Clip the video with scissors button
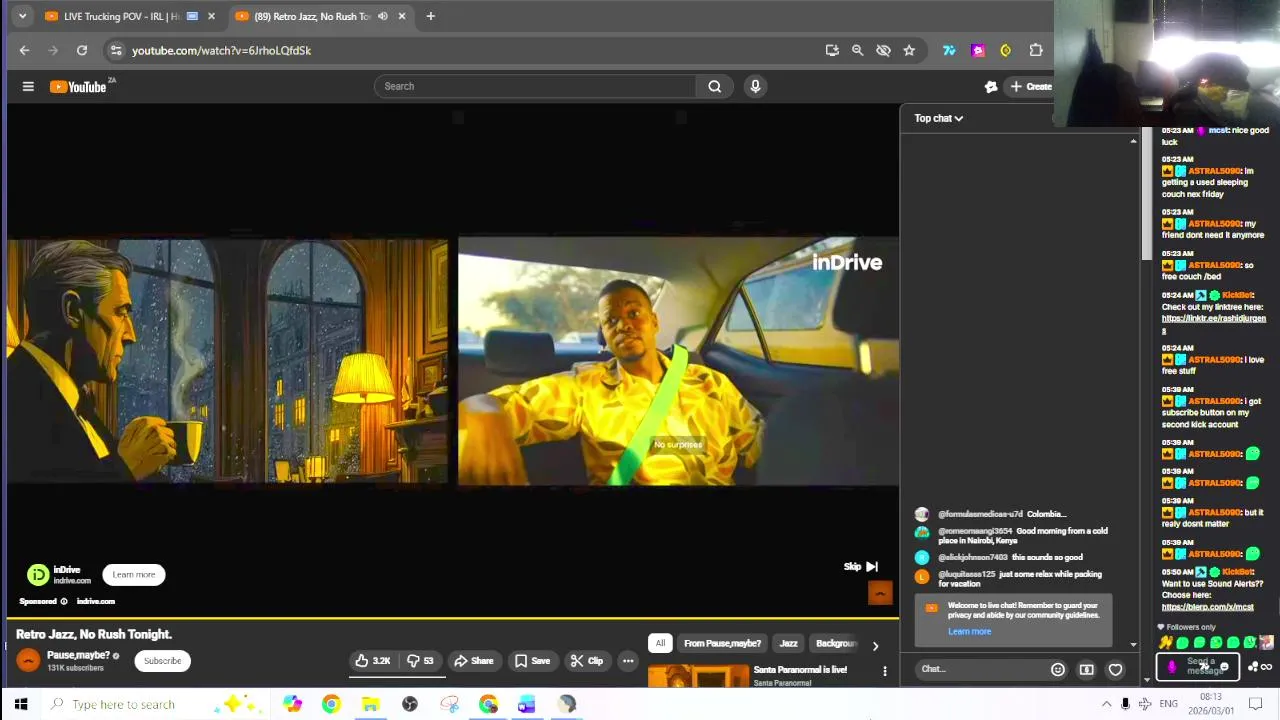Screen dimensions: 1280x720 586,661
